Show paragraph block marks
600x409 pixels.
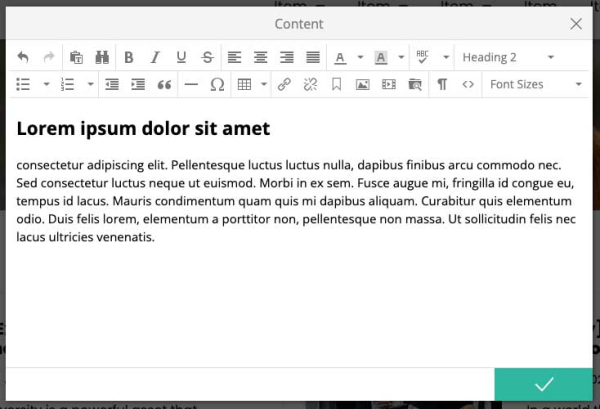point(442,84)
